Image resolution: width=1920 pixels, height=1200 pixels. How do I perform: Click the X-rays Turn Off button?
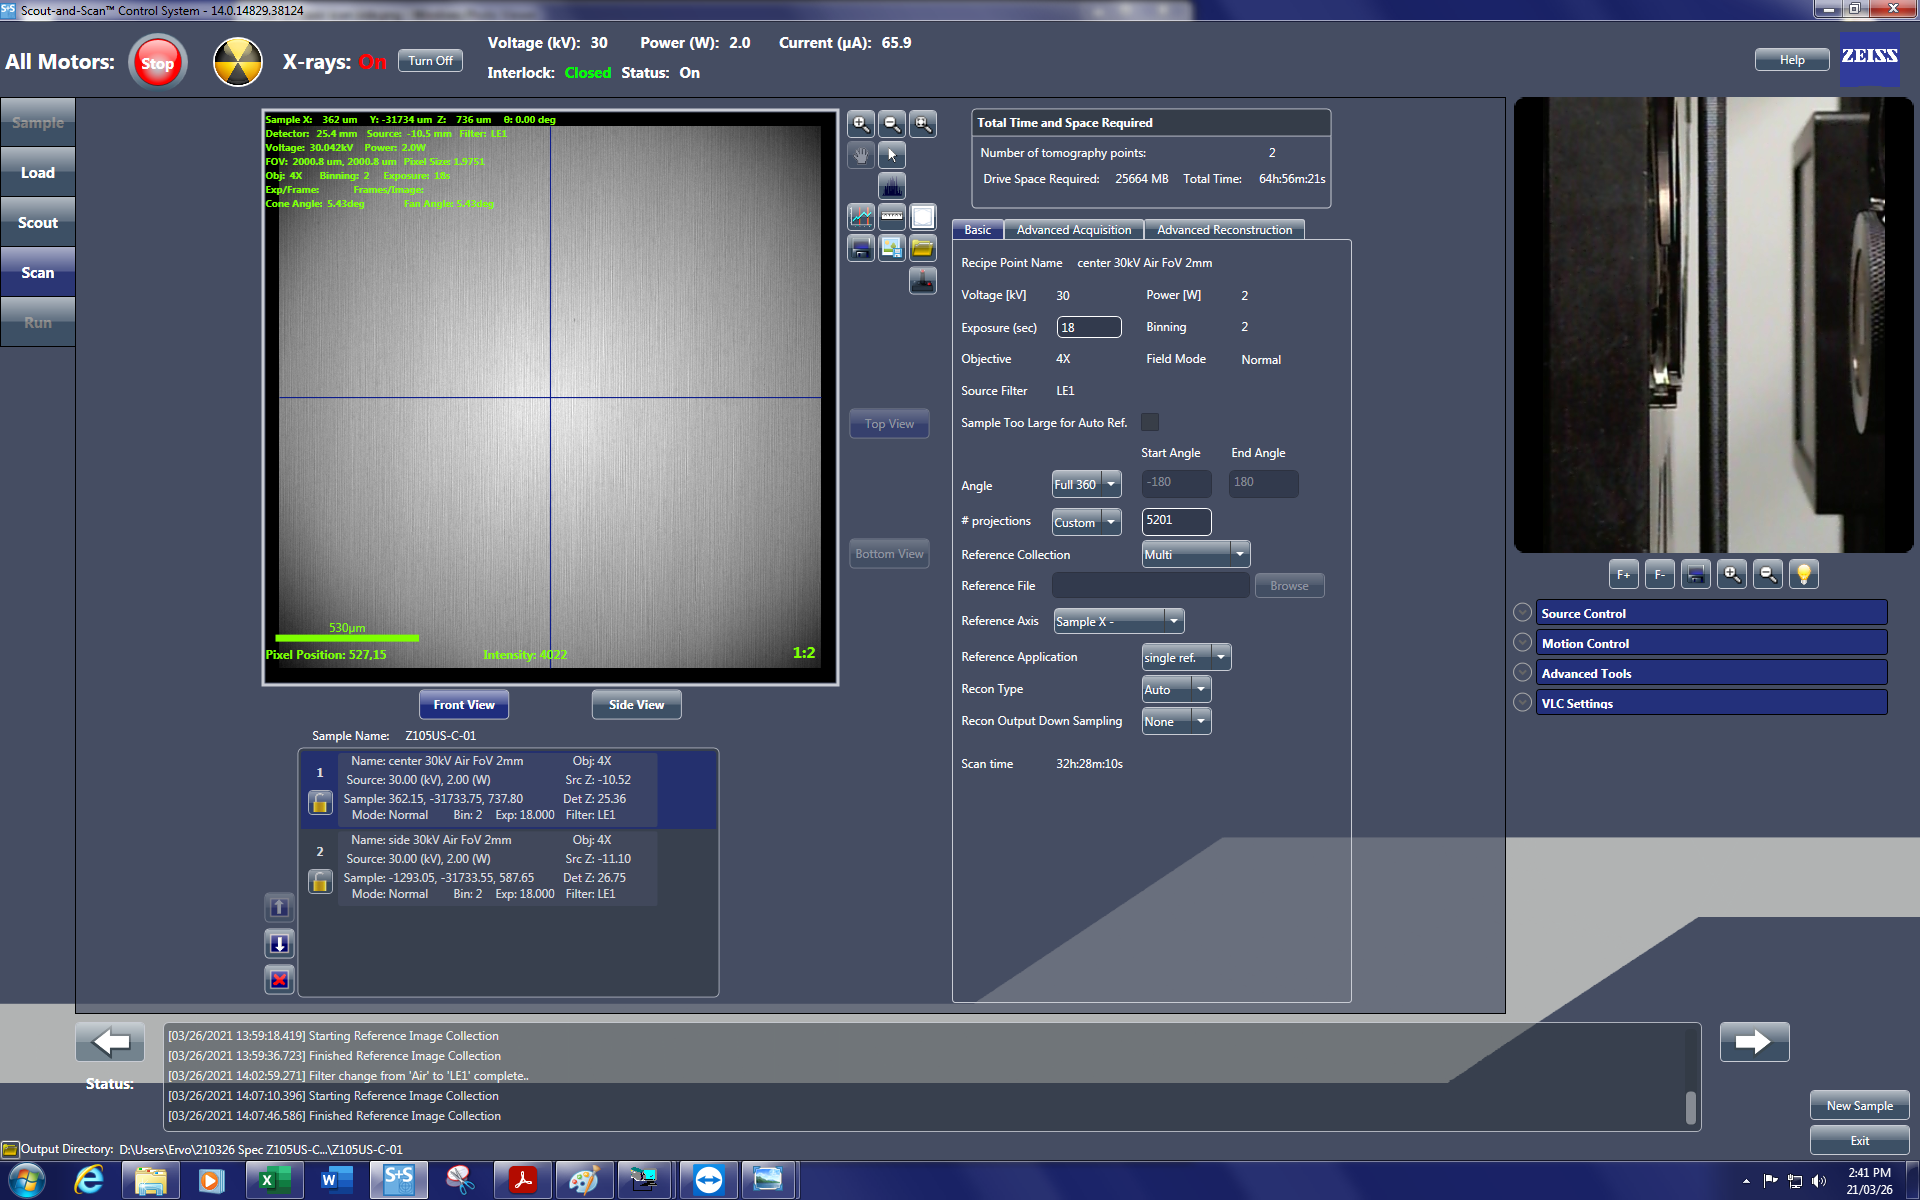(x=430, y=61)
